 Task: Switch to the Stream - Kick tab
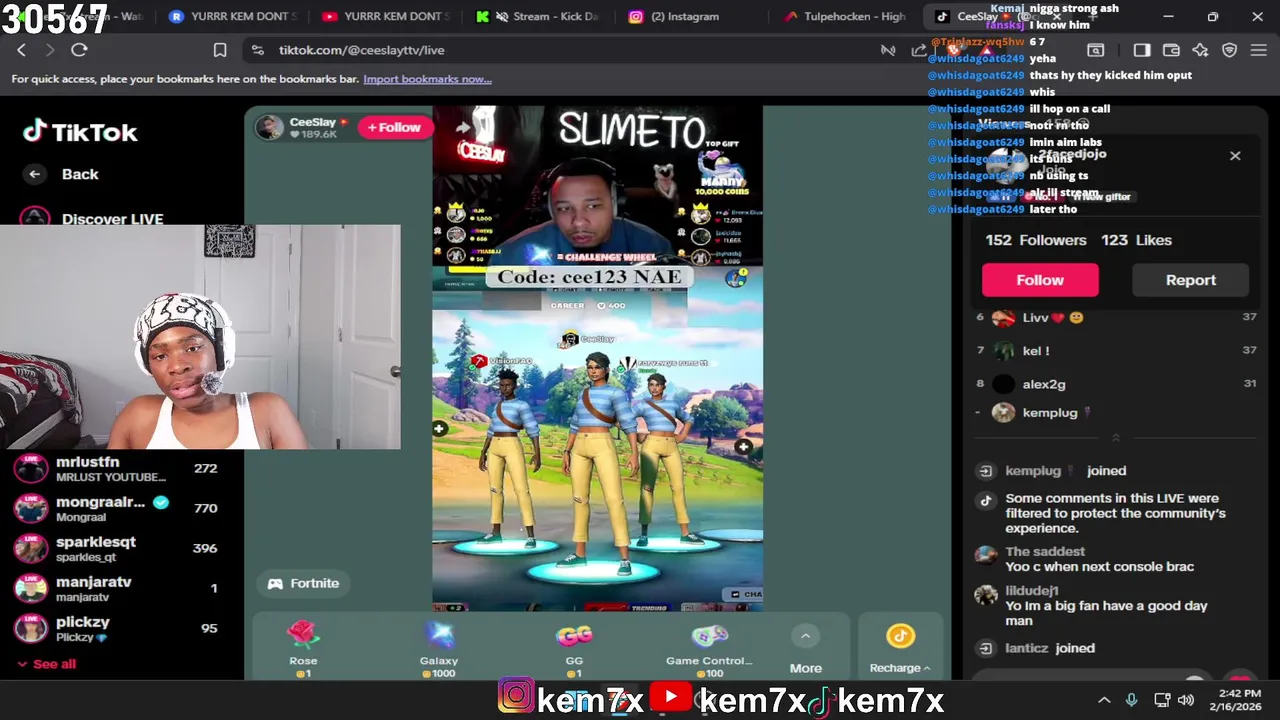pos(538,17)
